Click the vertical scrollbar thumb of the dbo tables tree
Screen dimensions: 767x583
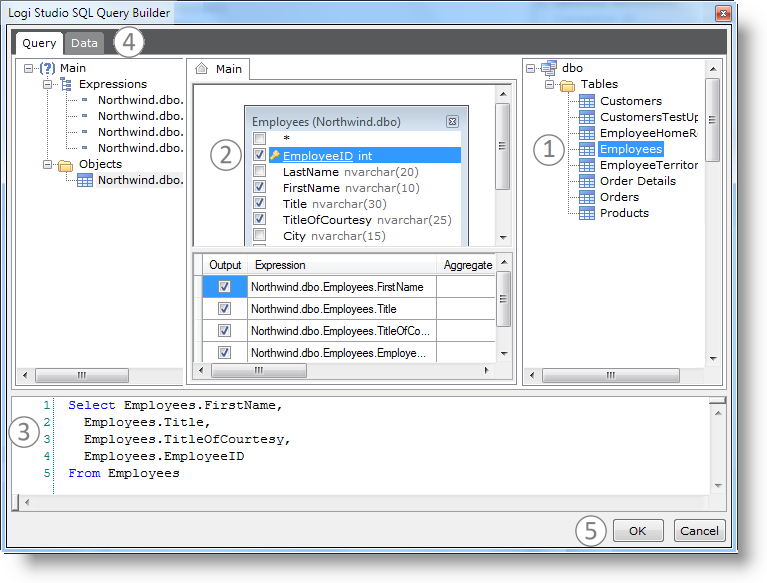tap(713, 120)
